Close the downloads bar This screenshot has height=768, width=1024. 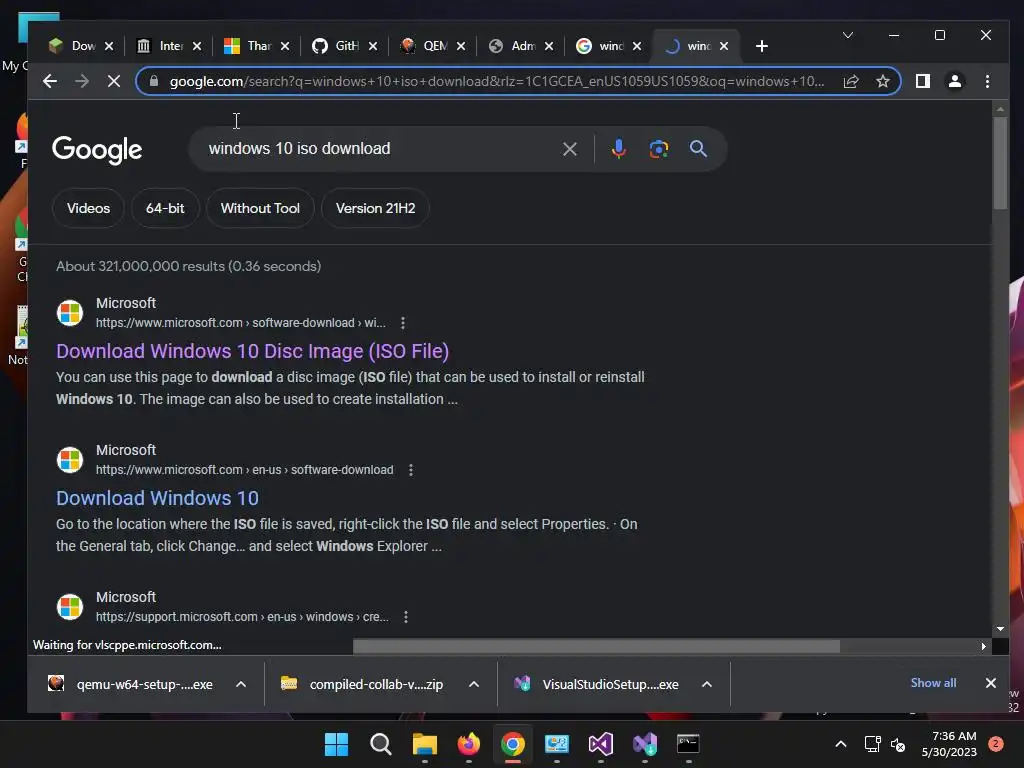pyautogui.click(x=990, y=683)
